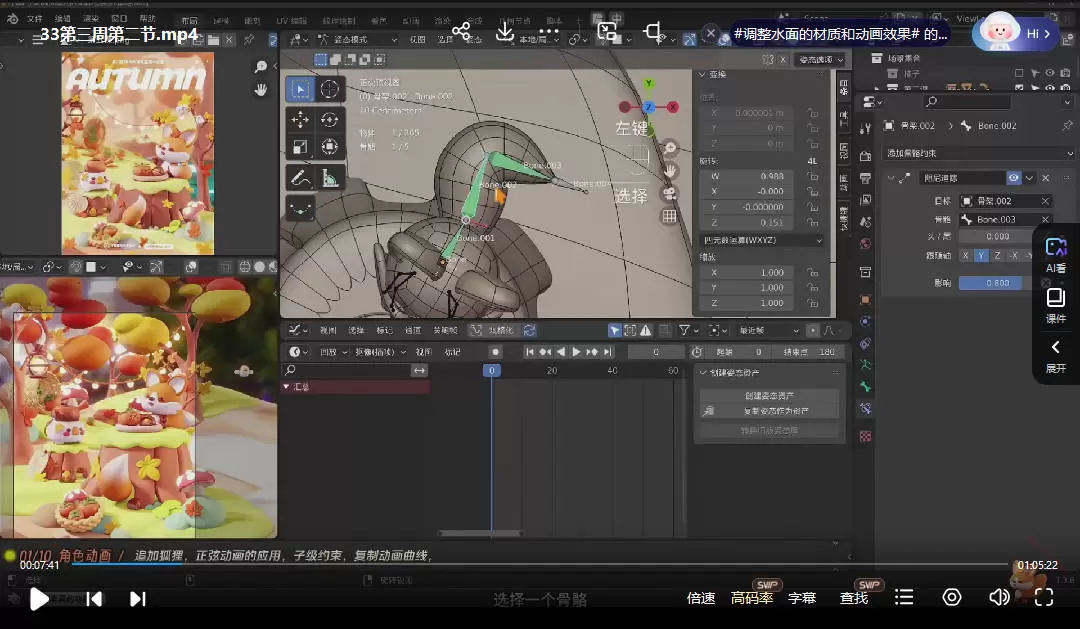
Task: Toggle constraint visibility eye icon
Action: pos(1014,178)
